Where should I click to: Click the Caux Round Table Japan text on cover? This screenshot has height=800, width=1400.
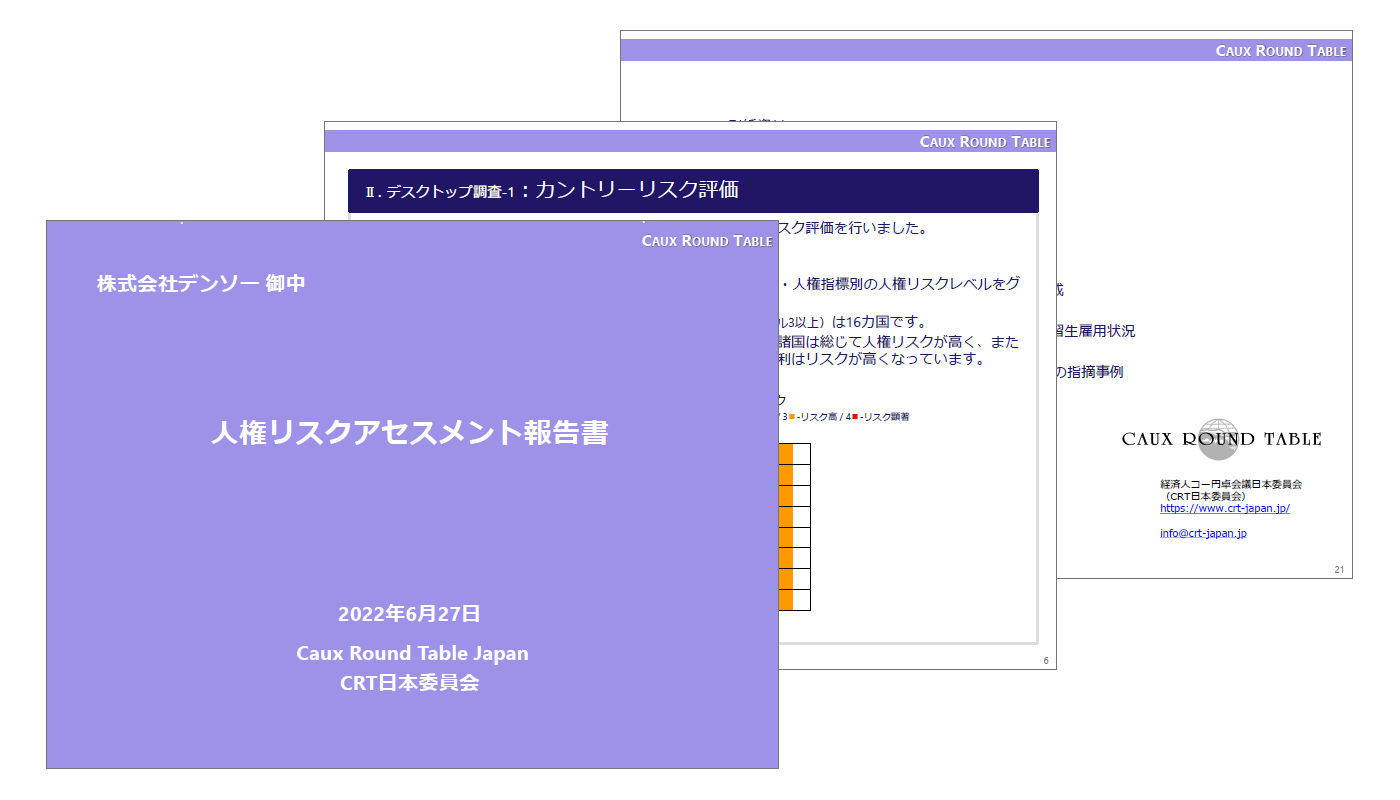(x=412, y=653)
